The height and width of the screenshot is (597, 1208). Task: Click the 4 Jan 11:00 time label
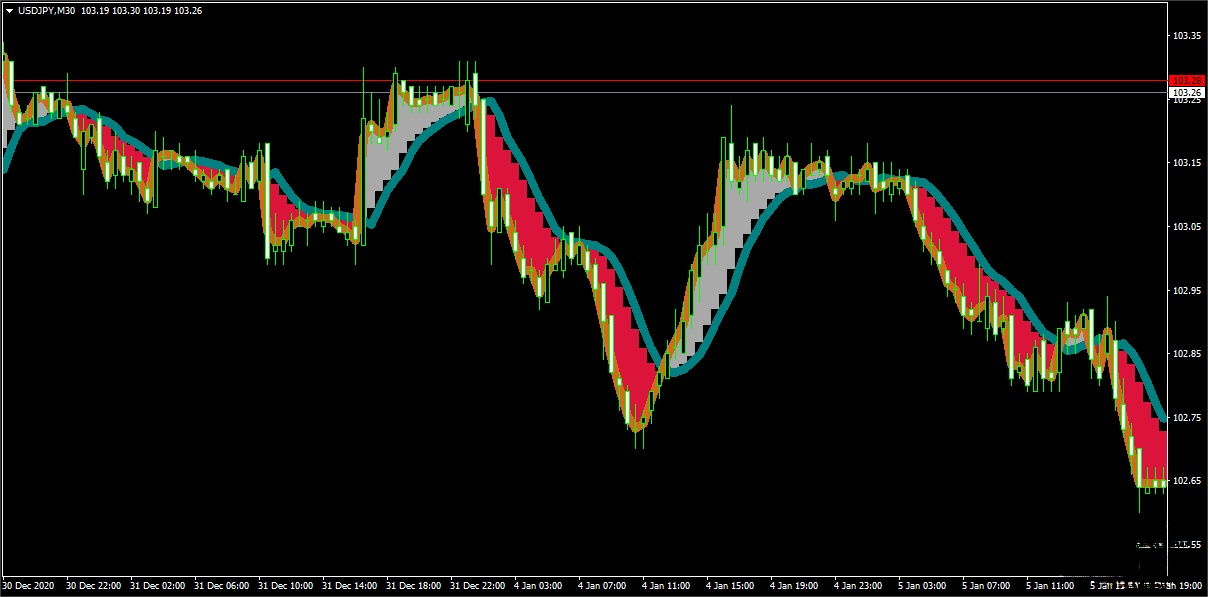pos(666,584)
